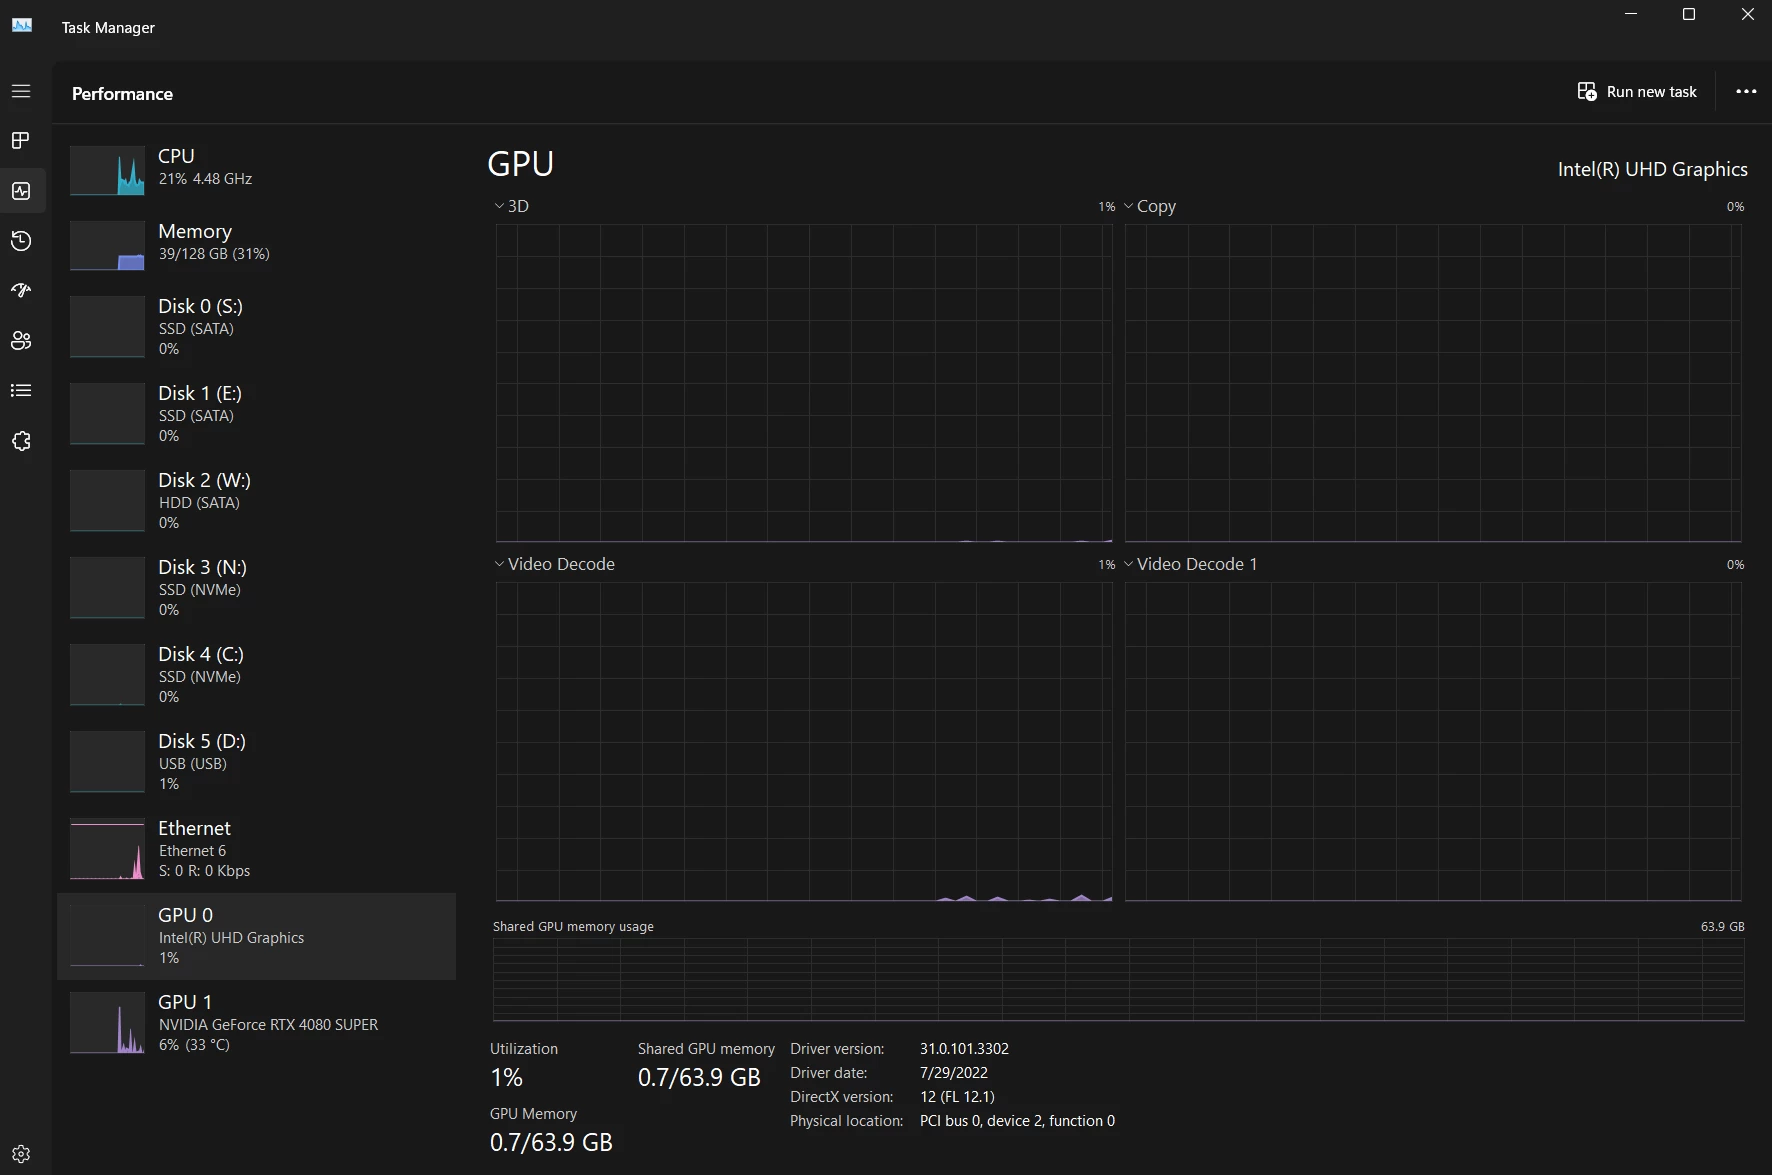
Task: Click the GPU heading title
Action: click(x=520, y=164)
